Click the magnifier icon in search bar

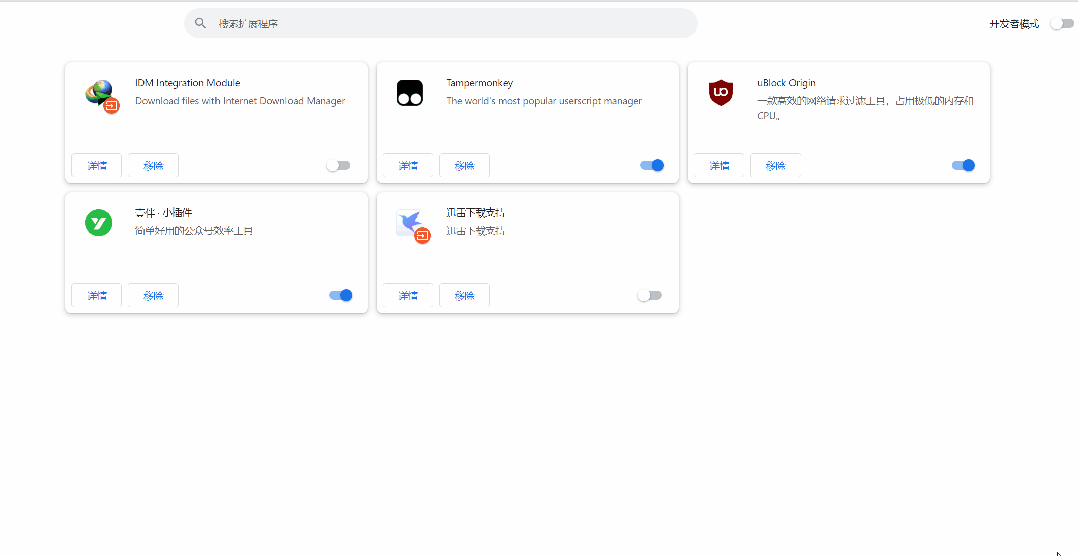click(x=201, y=23)
